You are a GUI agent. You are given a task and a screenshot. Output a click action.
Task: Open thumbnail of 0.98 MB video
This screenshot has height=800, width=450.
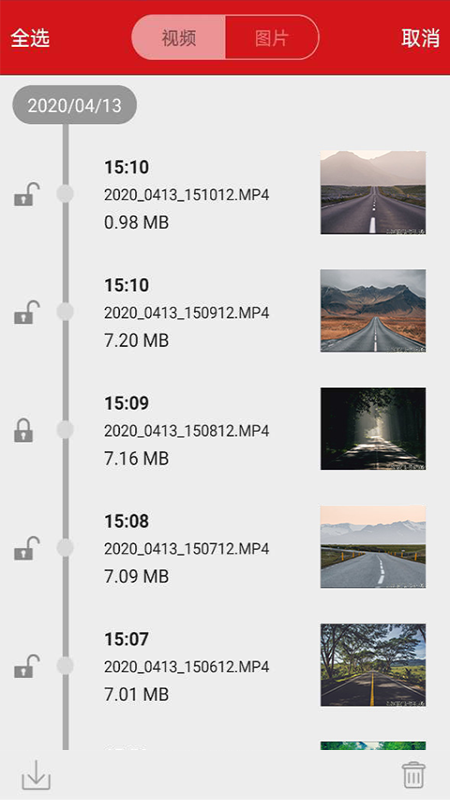click(x=373, y=192)
